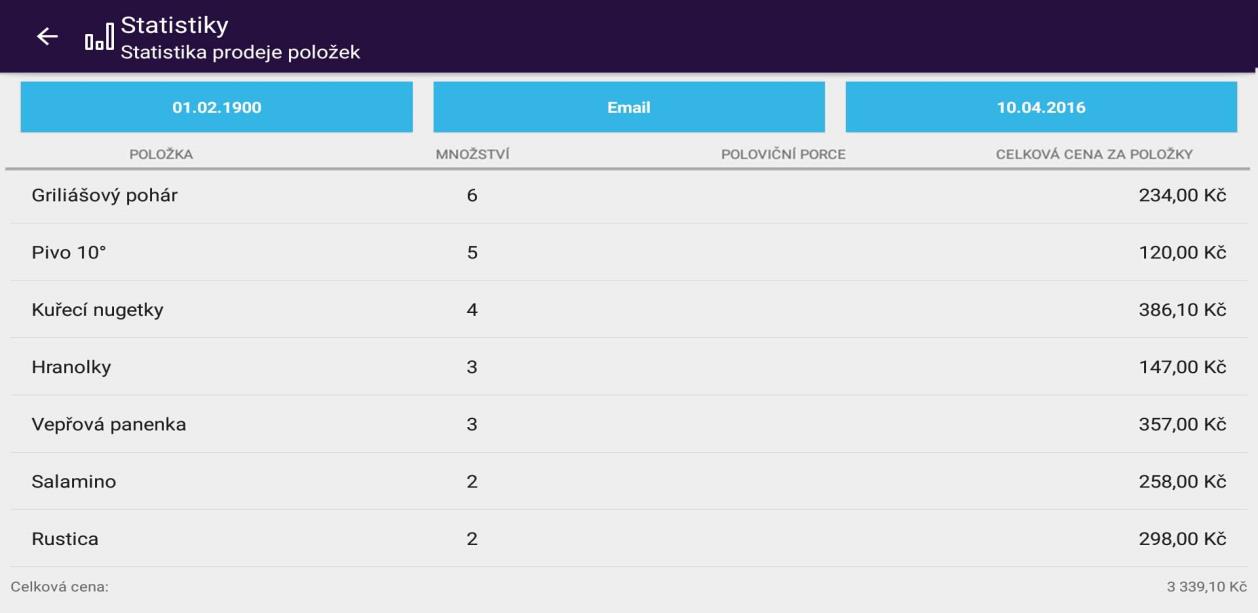
Task: Click the Celková cena za položky header
Action: pos(1094,155)
